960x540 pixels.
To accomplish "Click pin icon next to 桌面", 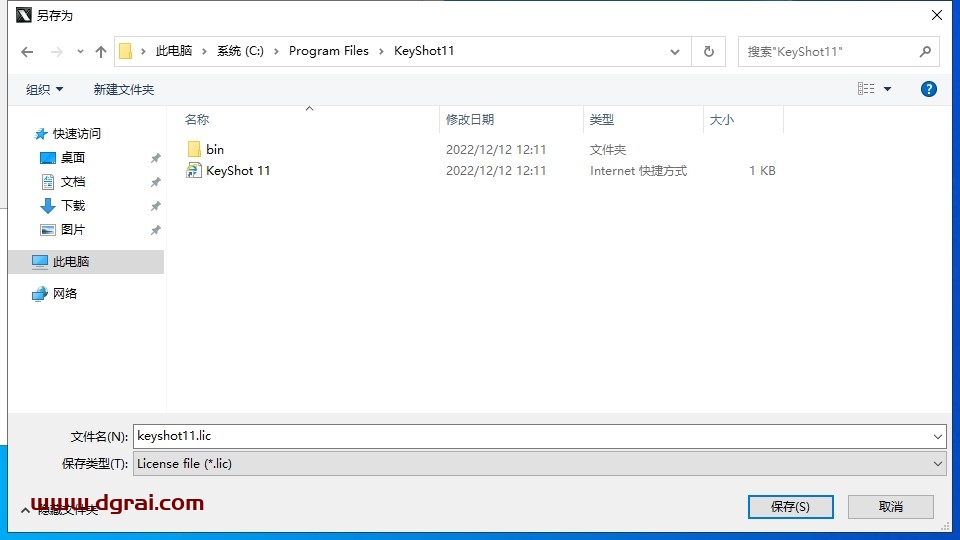I will [x=156, y=158].
